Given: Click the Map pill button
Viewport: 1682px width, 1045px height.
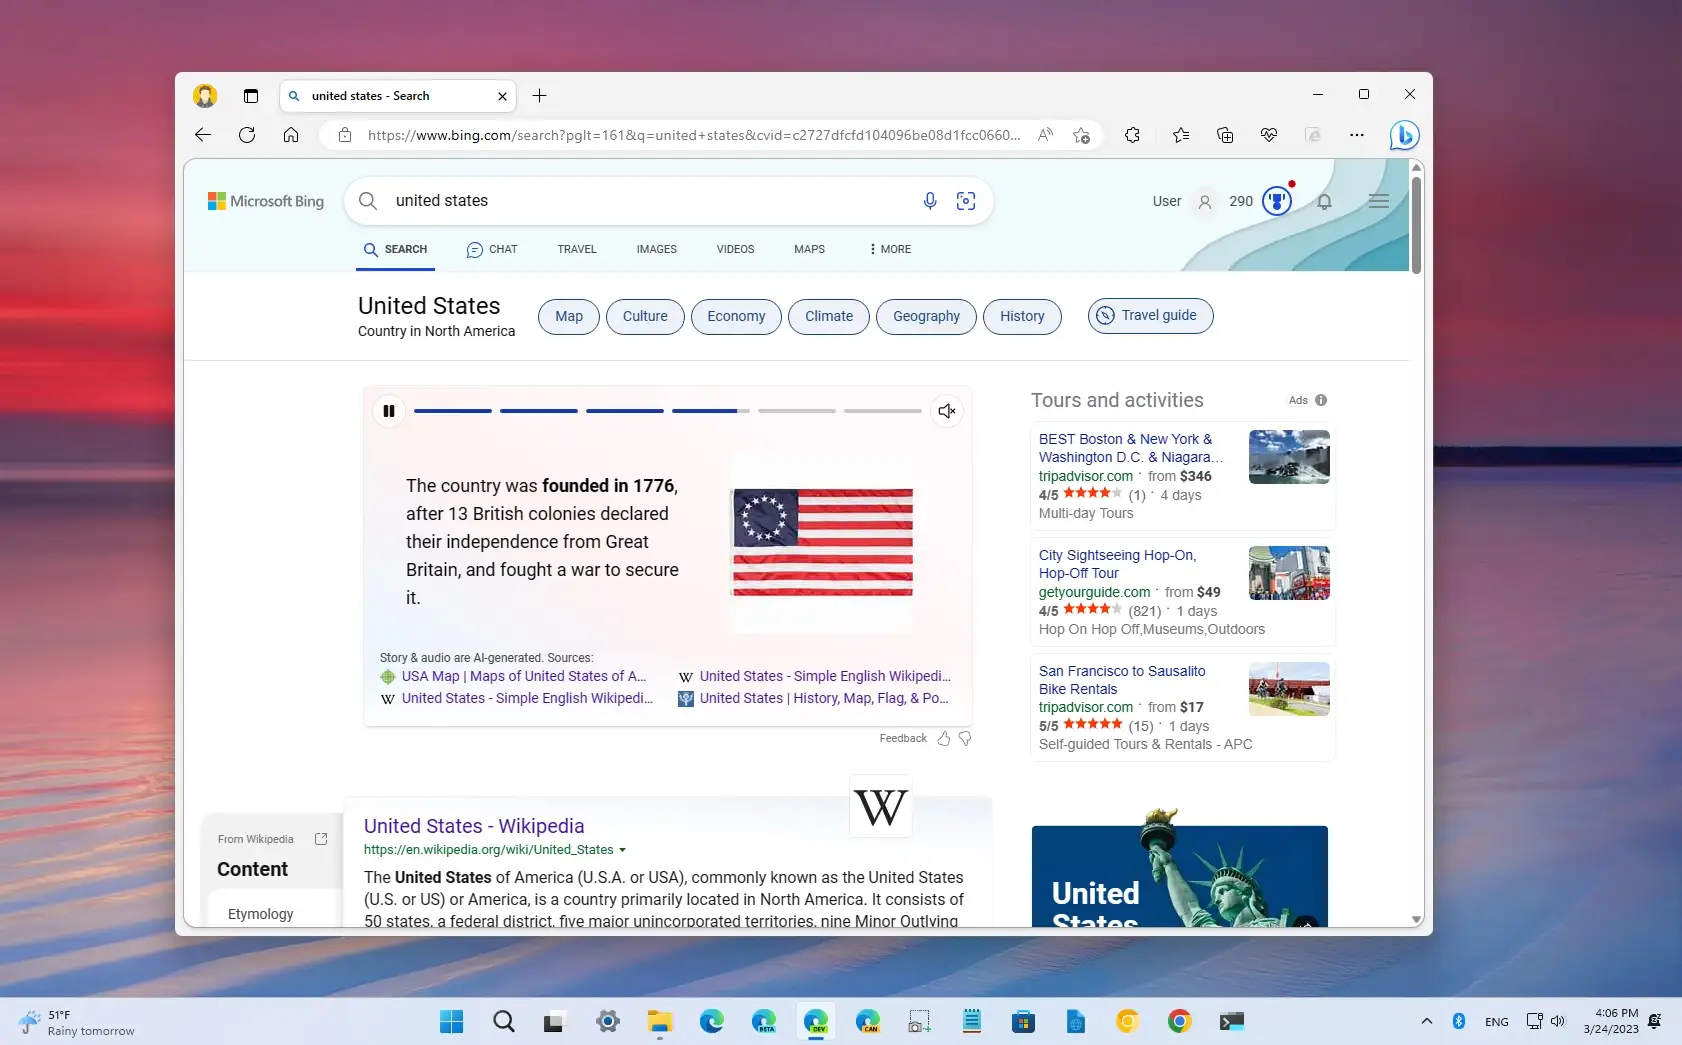Looking at the screenshot, I should (569, 316).
